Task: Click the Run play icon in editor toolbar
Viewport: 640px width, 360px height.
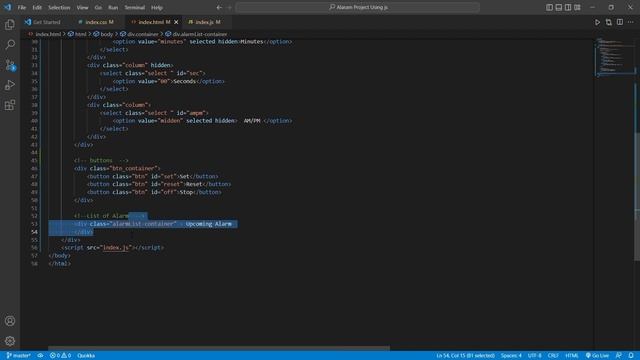Action: pos(597,22)
